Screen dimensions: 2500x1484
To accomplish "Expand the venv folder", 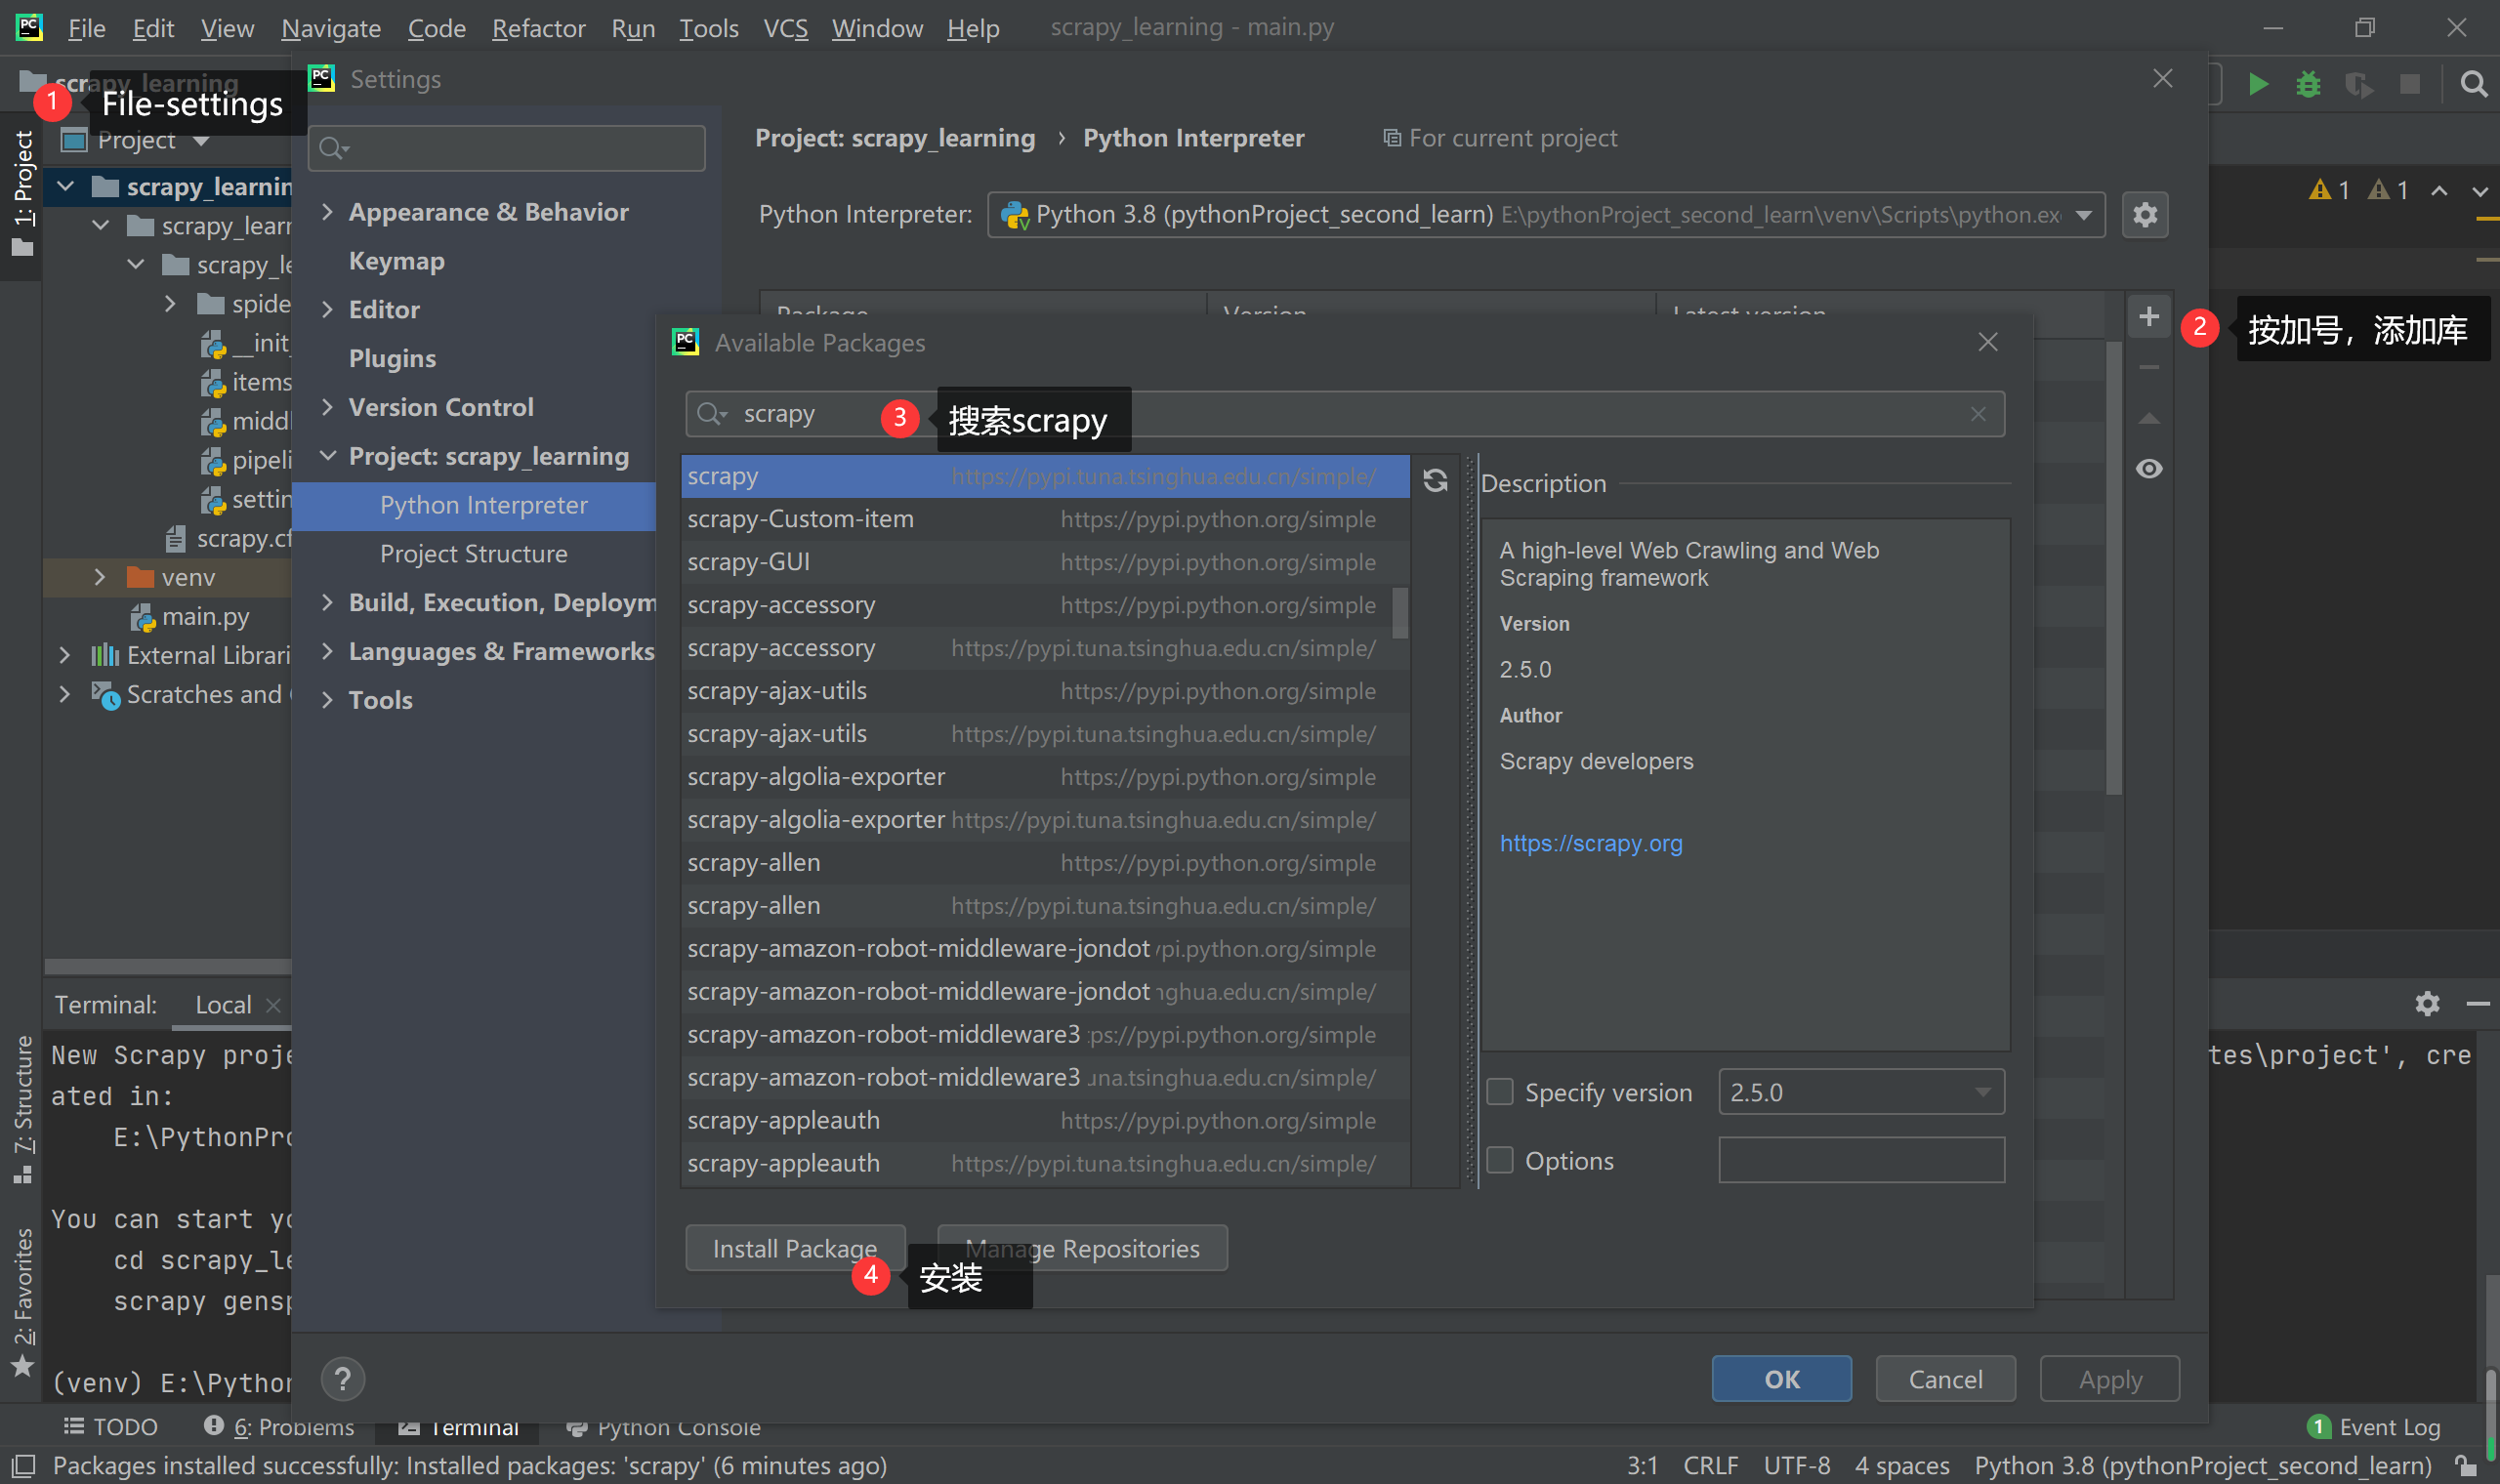I will click(x=99, y=577).
